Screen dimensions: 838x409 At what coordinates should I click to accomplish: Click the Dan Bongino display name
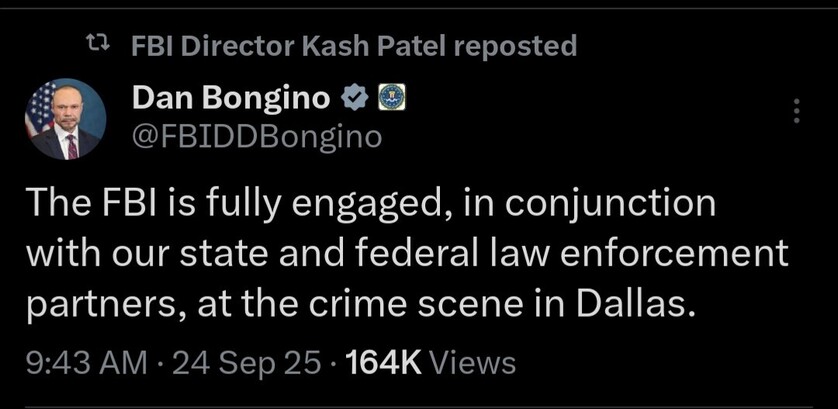coord(231,99)
